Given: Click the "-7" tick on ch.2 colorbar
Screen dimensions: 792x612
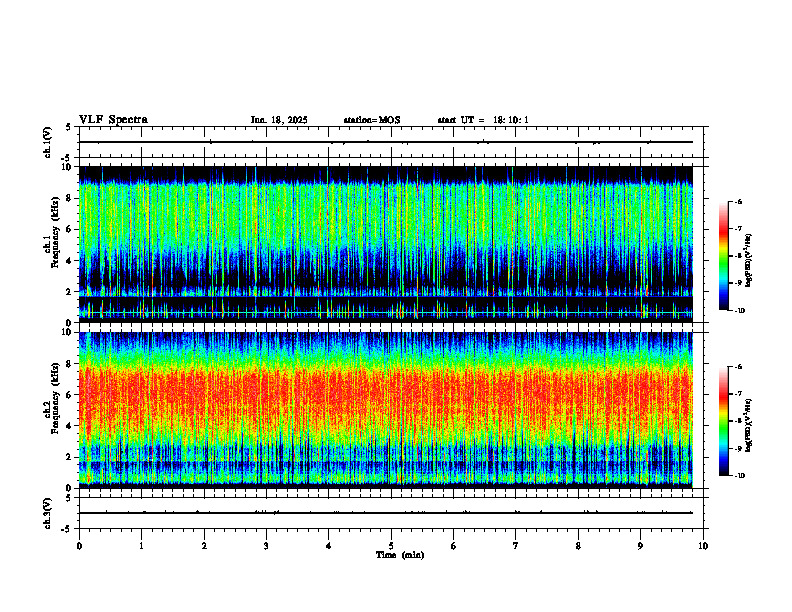Looking at the screenshot, I should click(738, 394).
